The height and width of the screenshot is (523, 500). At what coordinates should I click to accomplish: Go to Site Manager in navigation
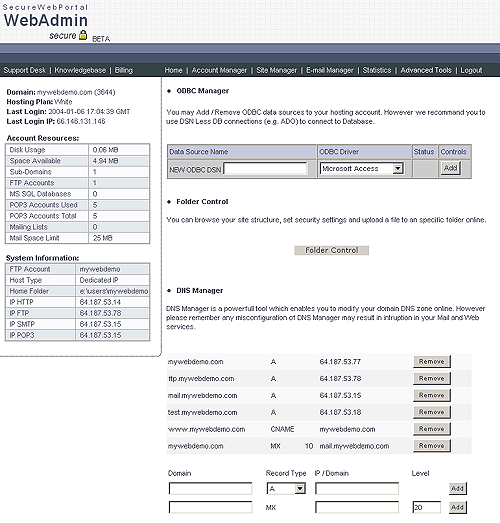277,70
